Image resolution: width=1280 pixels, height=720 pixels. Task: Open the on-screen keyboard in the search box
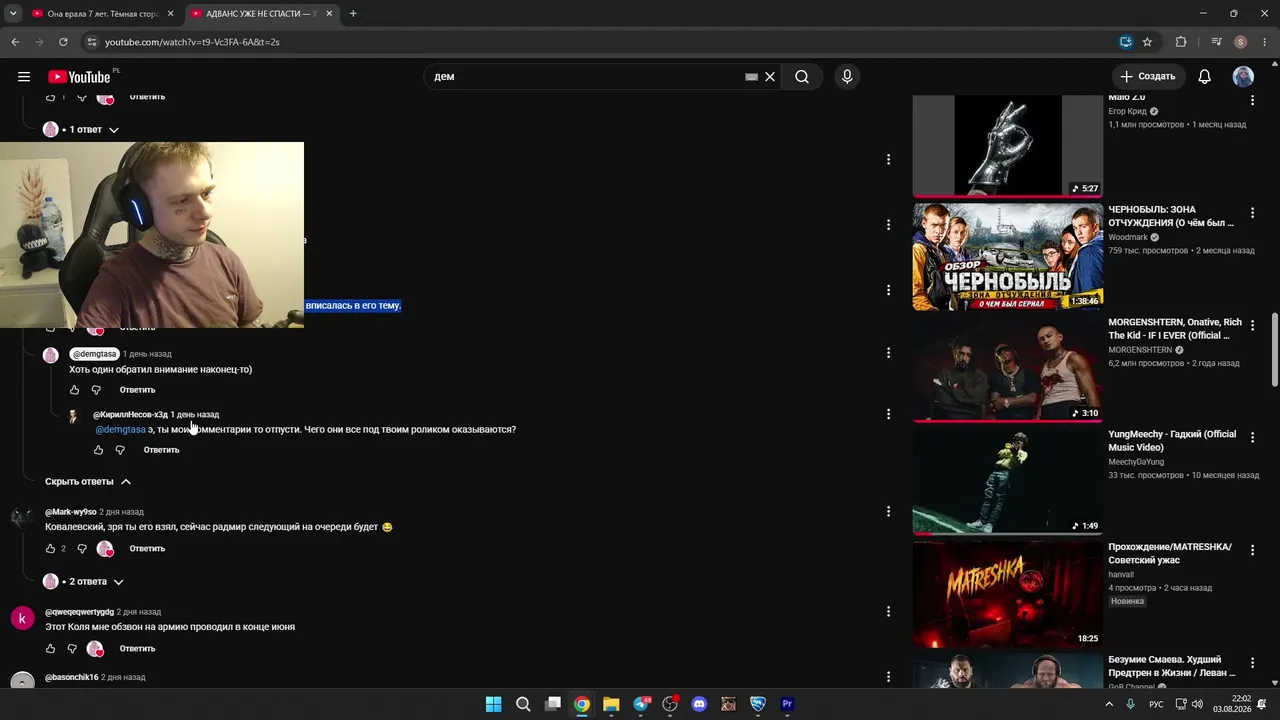click(x=751, y=77)
